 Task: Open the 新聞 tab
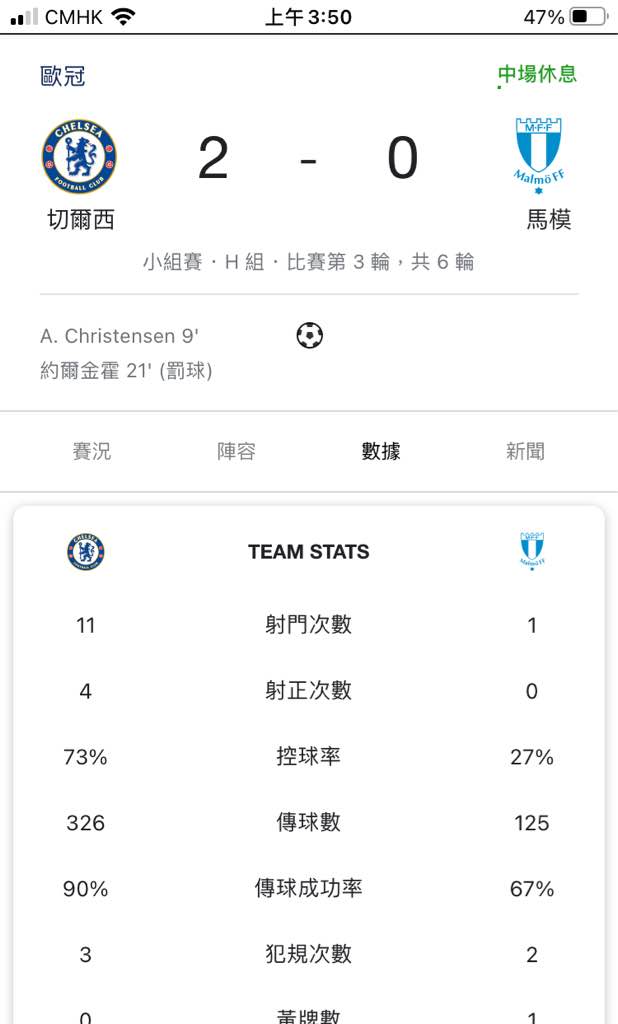pyautogui.click(x=525, y=451)
